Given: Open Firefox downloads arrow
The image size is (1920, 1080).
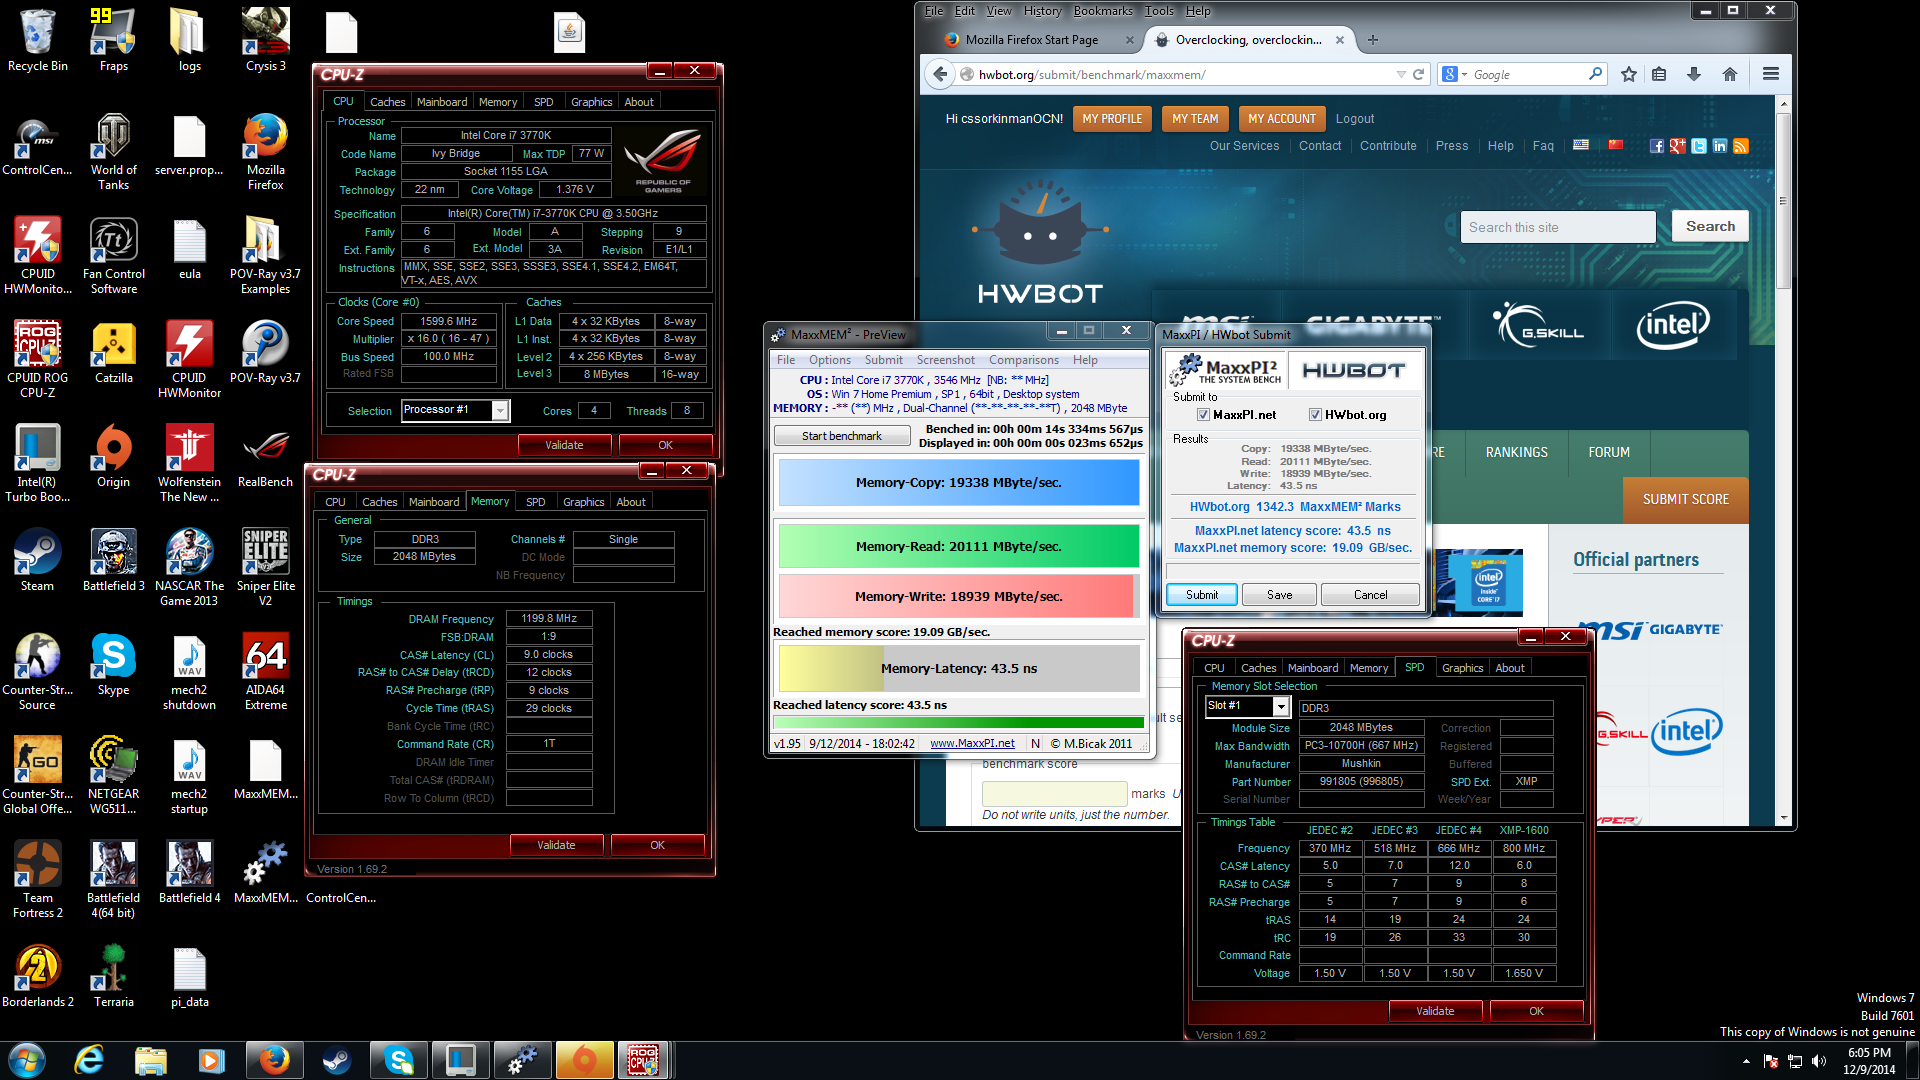Looking at the screenshot, I should click(x=1694, y=74).
